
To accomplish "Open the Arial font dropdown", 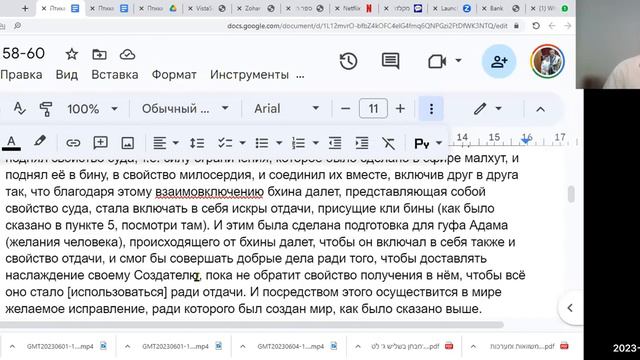I will coord(286,109).
